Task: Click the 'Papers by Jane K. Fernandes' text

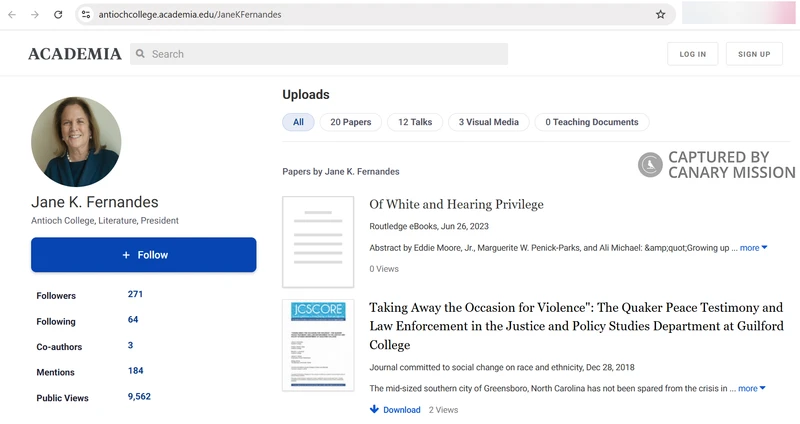Action: 341,171
